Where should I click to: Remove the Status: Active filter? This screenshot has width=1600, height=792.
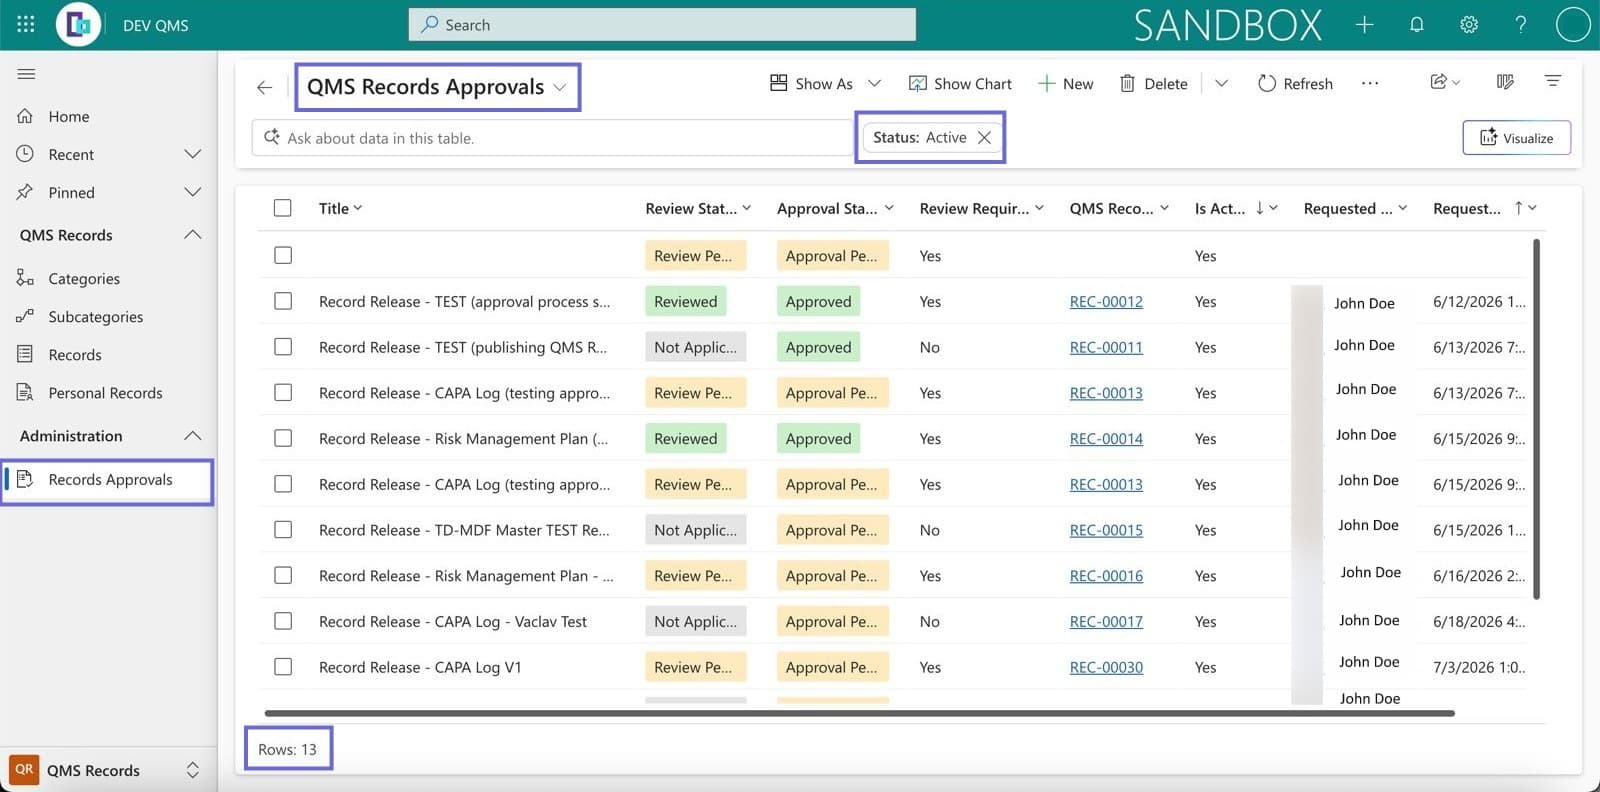[x=984, y=137]
